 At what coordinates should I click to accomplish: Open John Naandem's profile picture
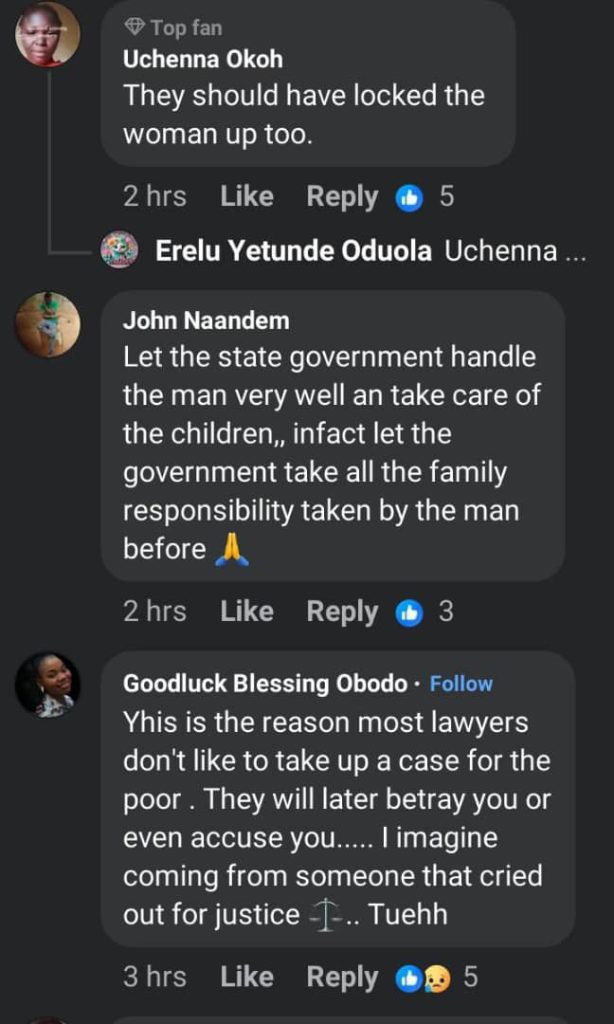(x=47, y=324)
